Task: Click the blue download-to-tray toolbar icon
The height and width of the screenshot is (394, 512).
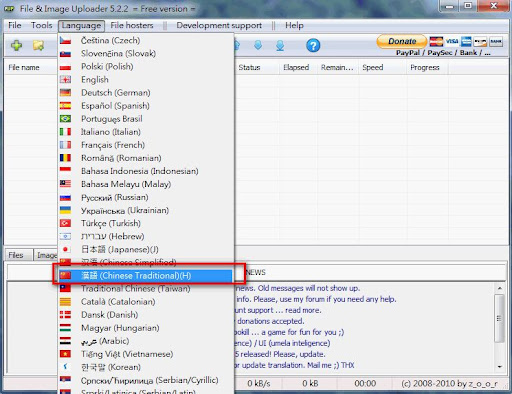Action: tap(280, 46)
